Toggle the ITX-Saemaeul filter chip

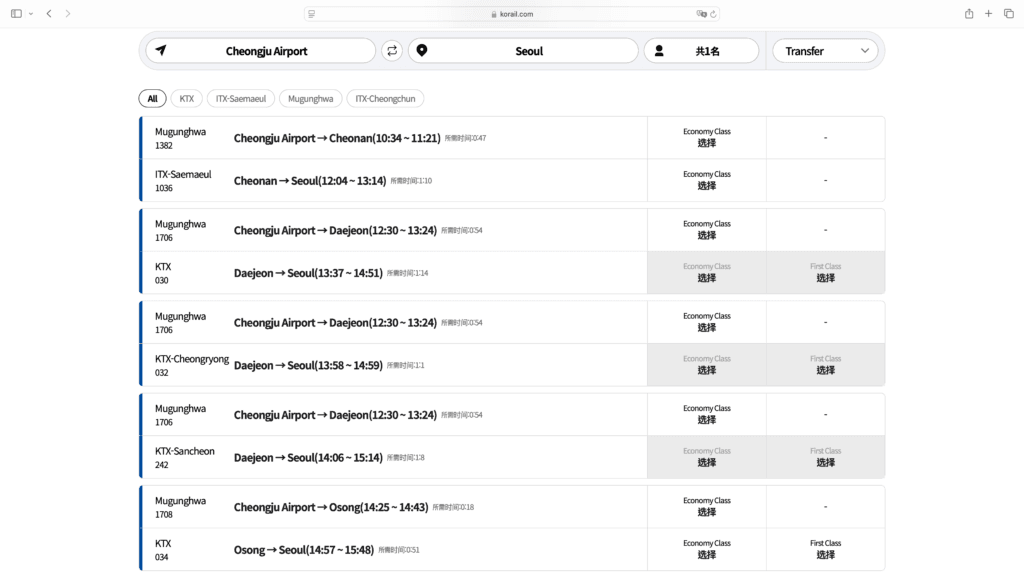(x=241, y=99)
